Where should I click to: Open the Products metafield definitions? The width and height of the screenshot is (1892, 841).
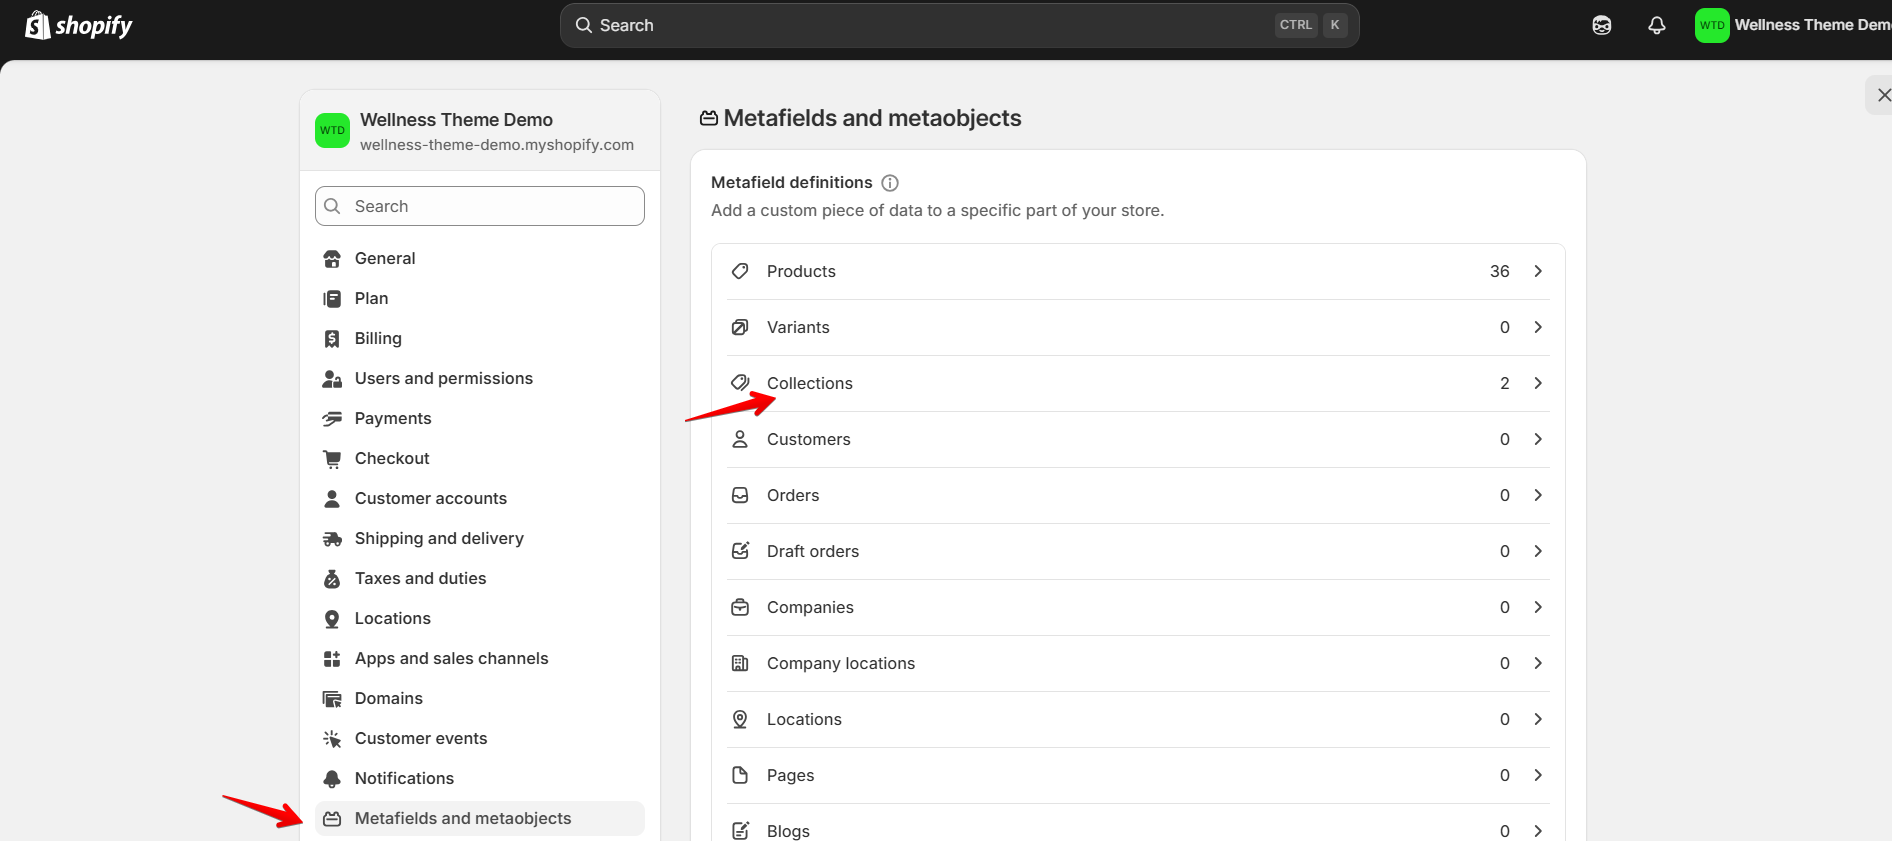[x=1138, y=271]
